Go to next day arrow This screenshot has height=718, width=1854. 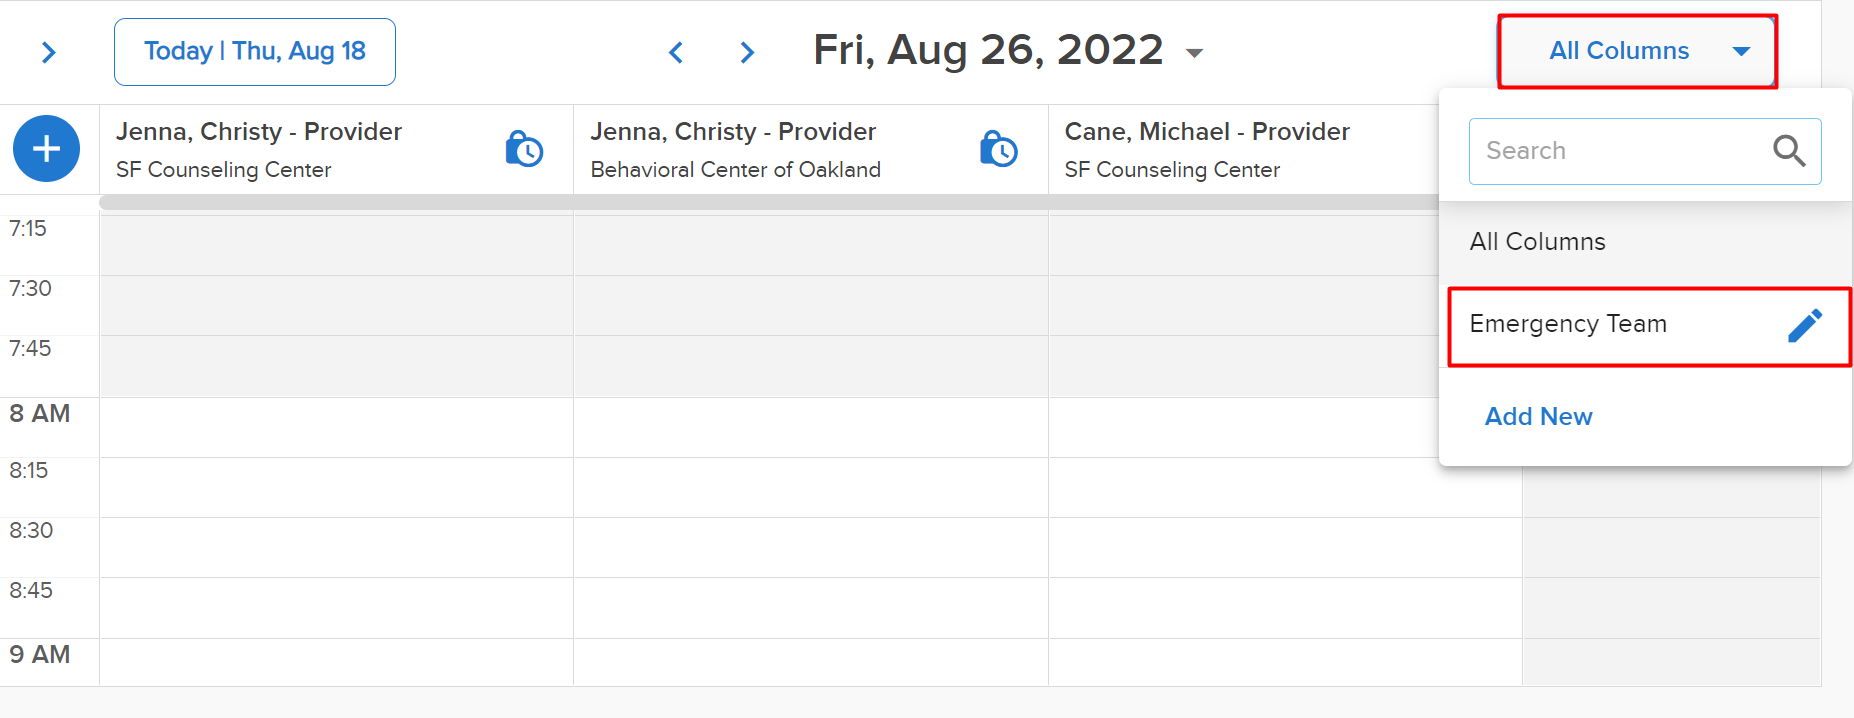click(747, 52)
